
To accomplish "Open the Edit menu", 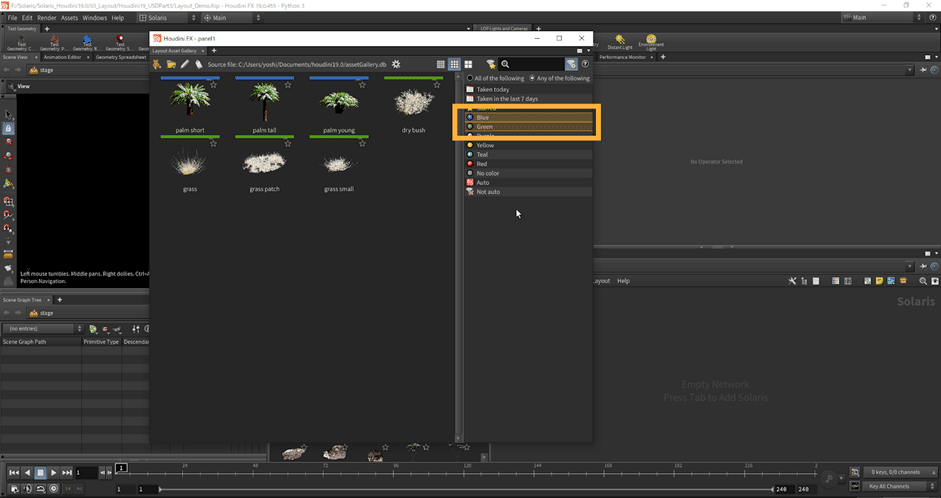I will (x=27, y=18).
